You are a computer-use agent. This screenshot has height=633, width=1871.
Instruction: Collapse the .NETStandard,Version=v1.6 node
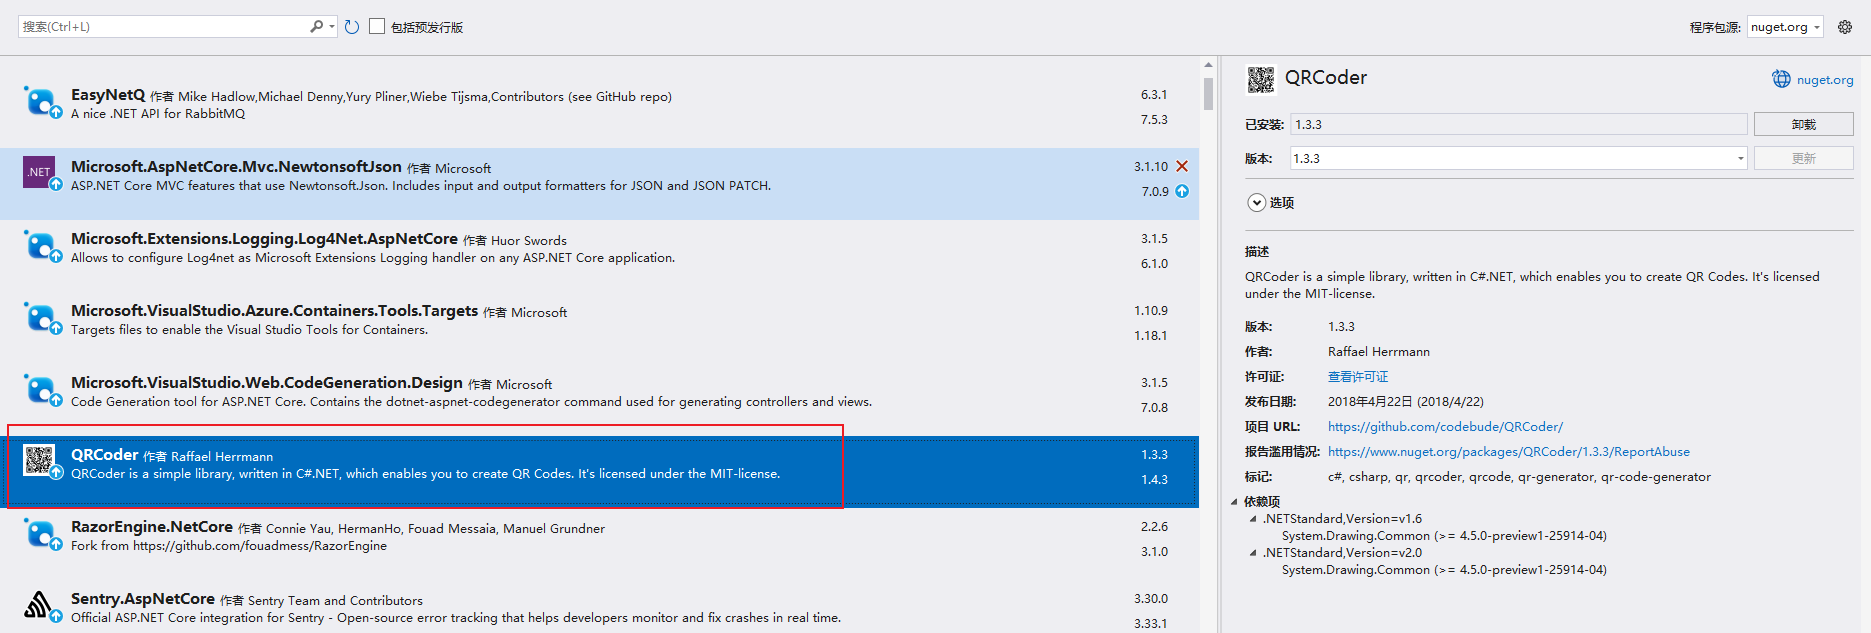(x=1253, y=519)
